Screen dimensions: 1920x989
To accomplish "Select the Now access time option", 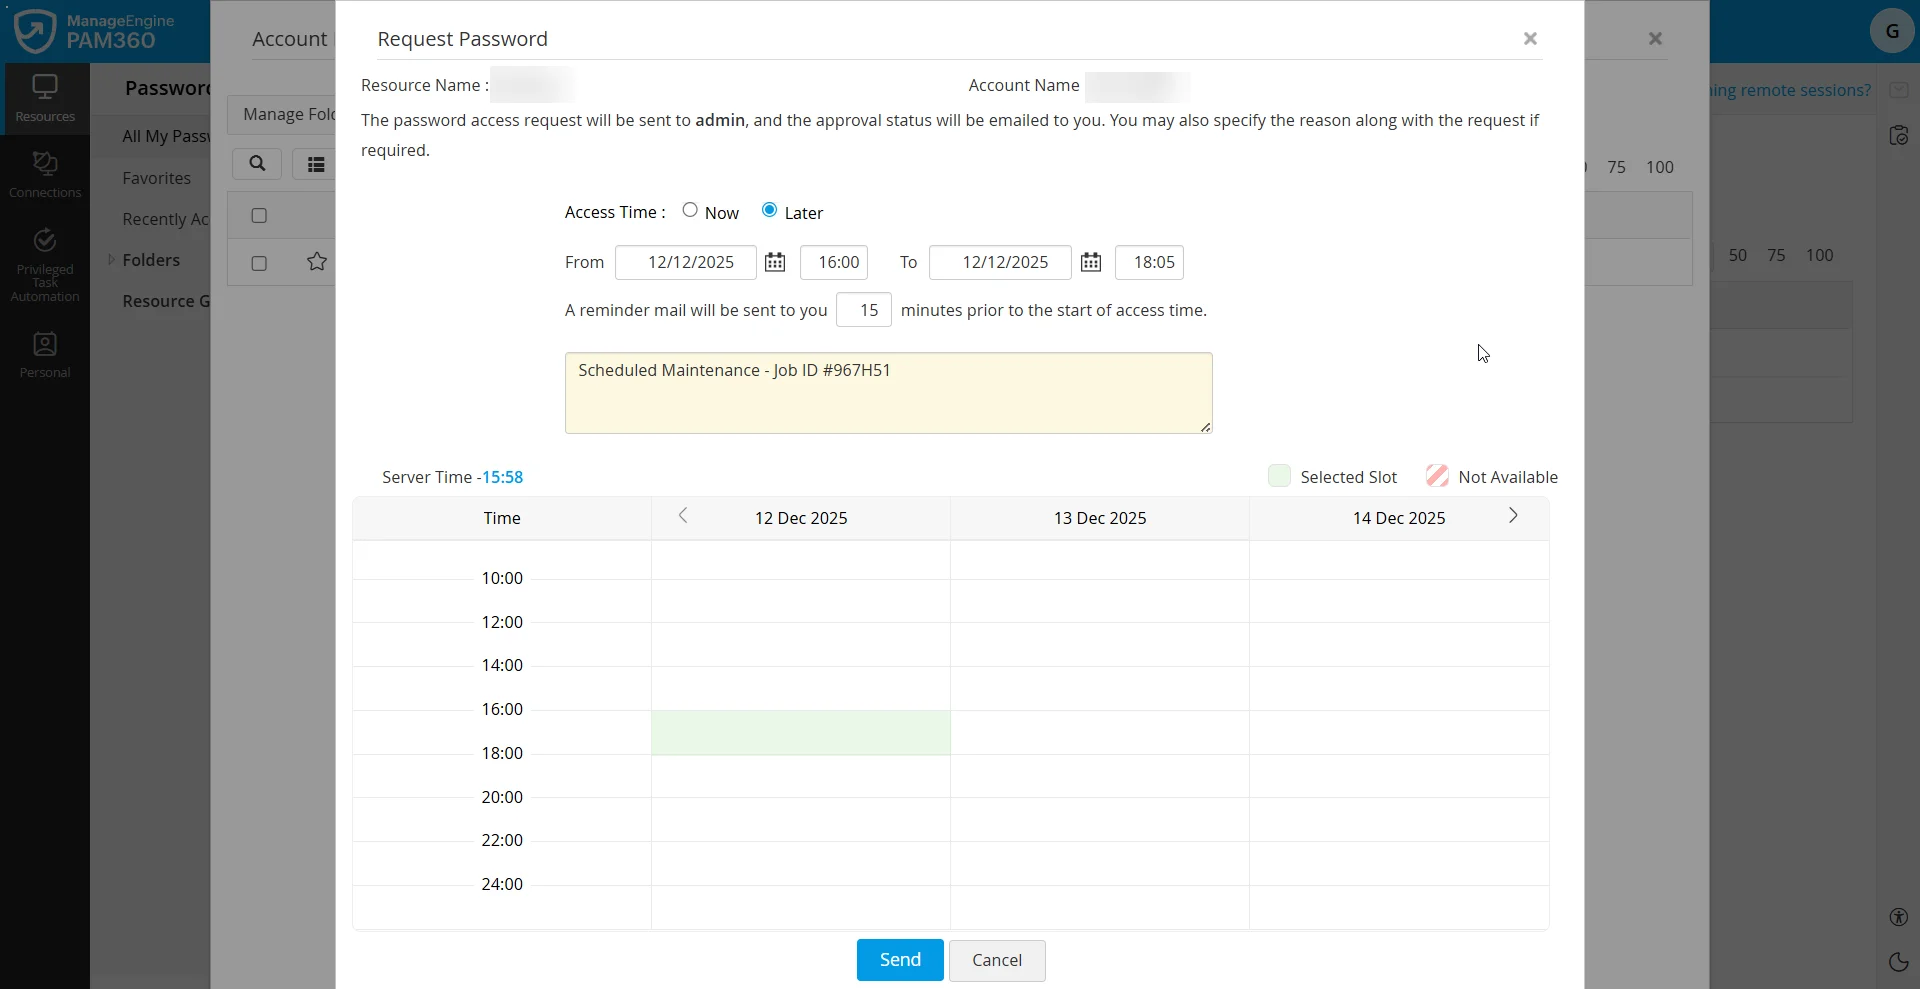I will tap(690, 210).
